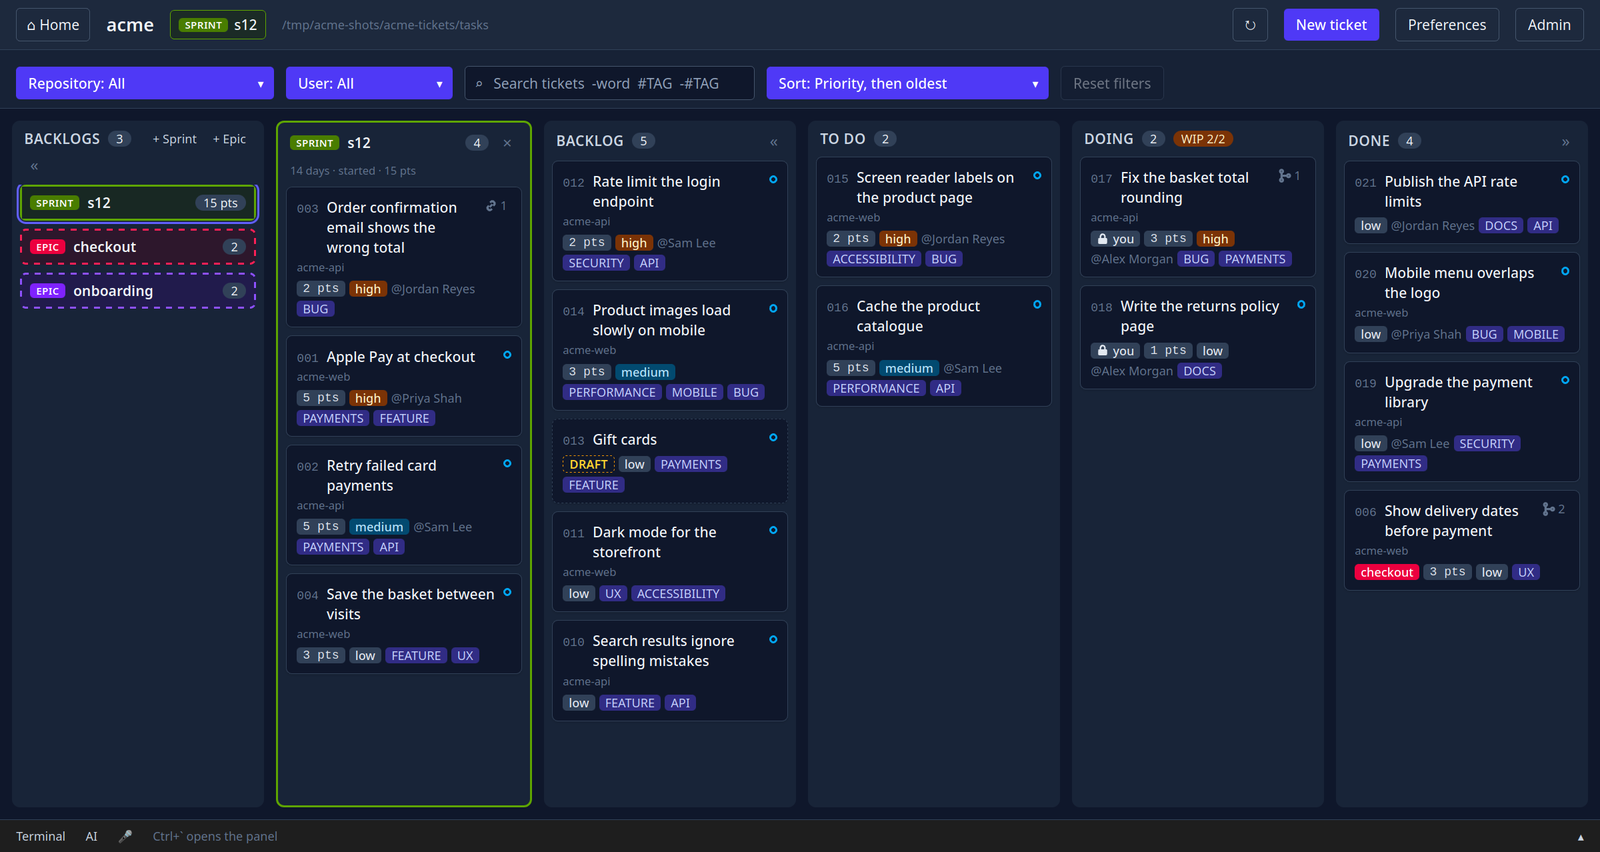
Task: Collapse the BACKLOGS sidebar chevron
Action: pyautogui.click(x=34, y=166)
